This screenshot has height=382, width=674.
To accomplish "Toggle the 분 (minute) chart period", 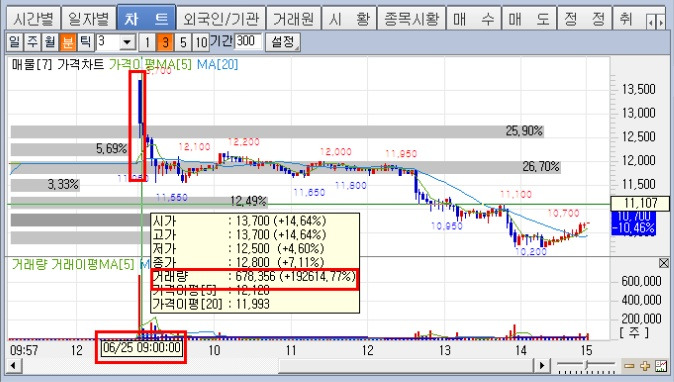I will 67,42.
